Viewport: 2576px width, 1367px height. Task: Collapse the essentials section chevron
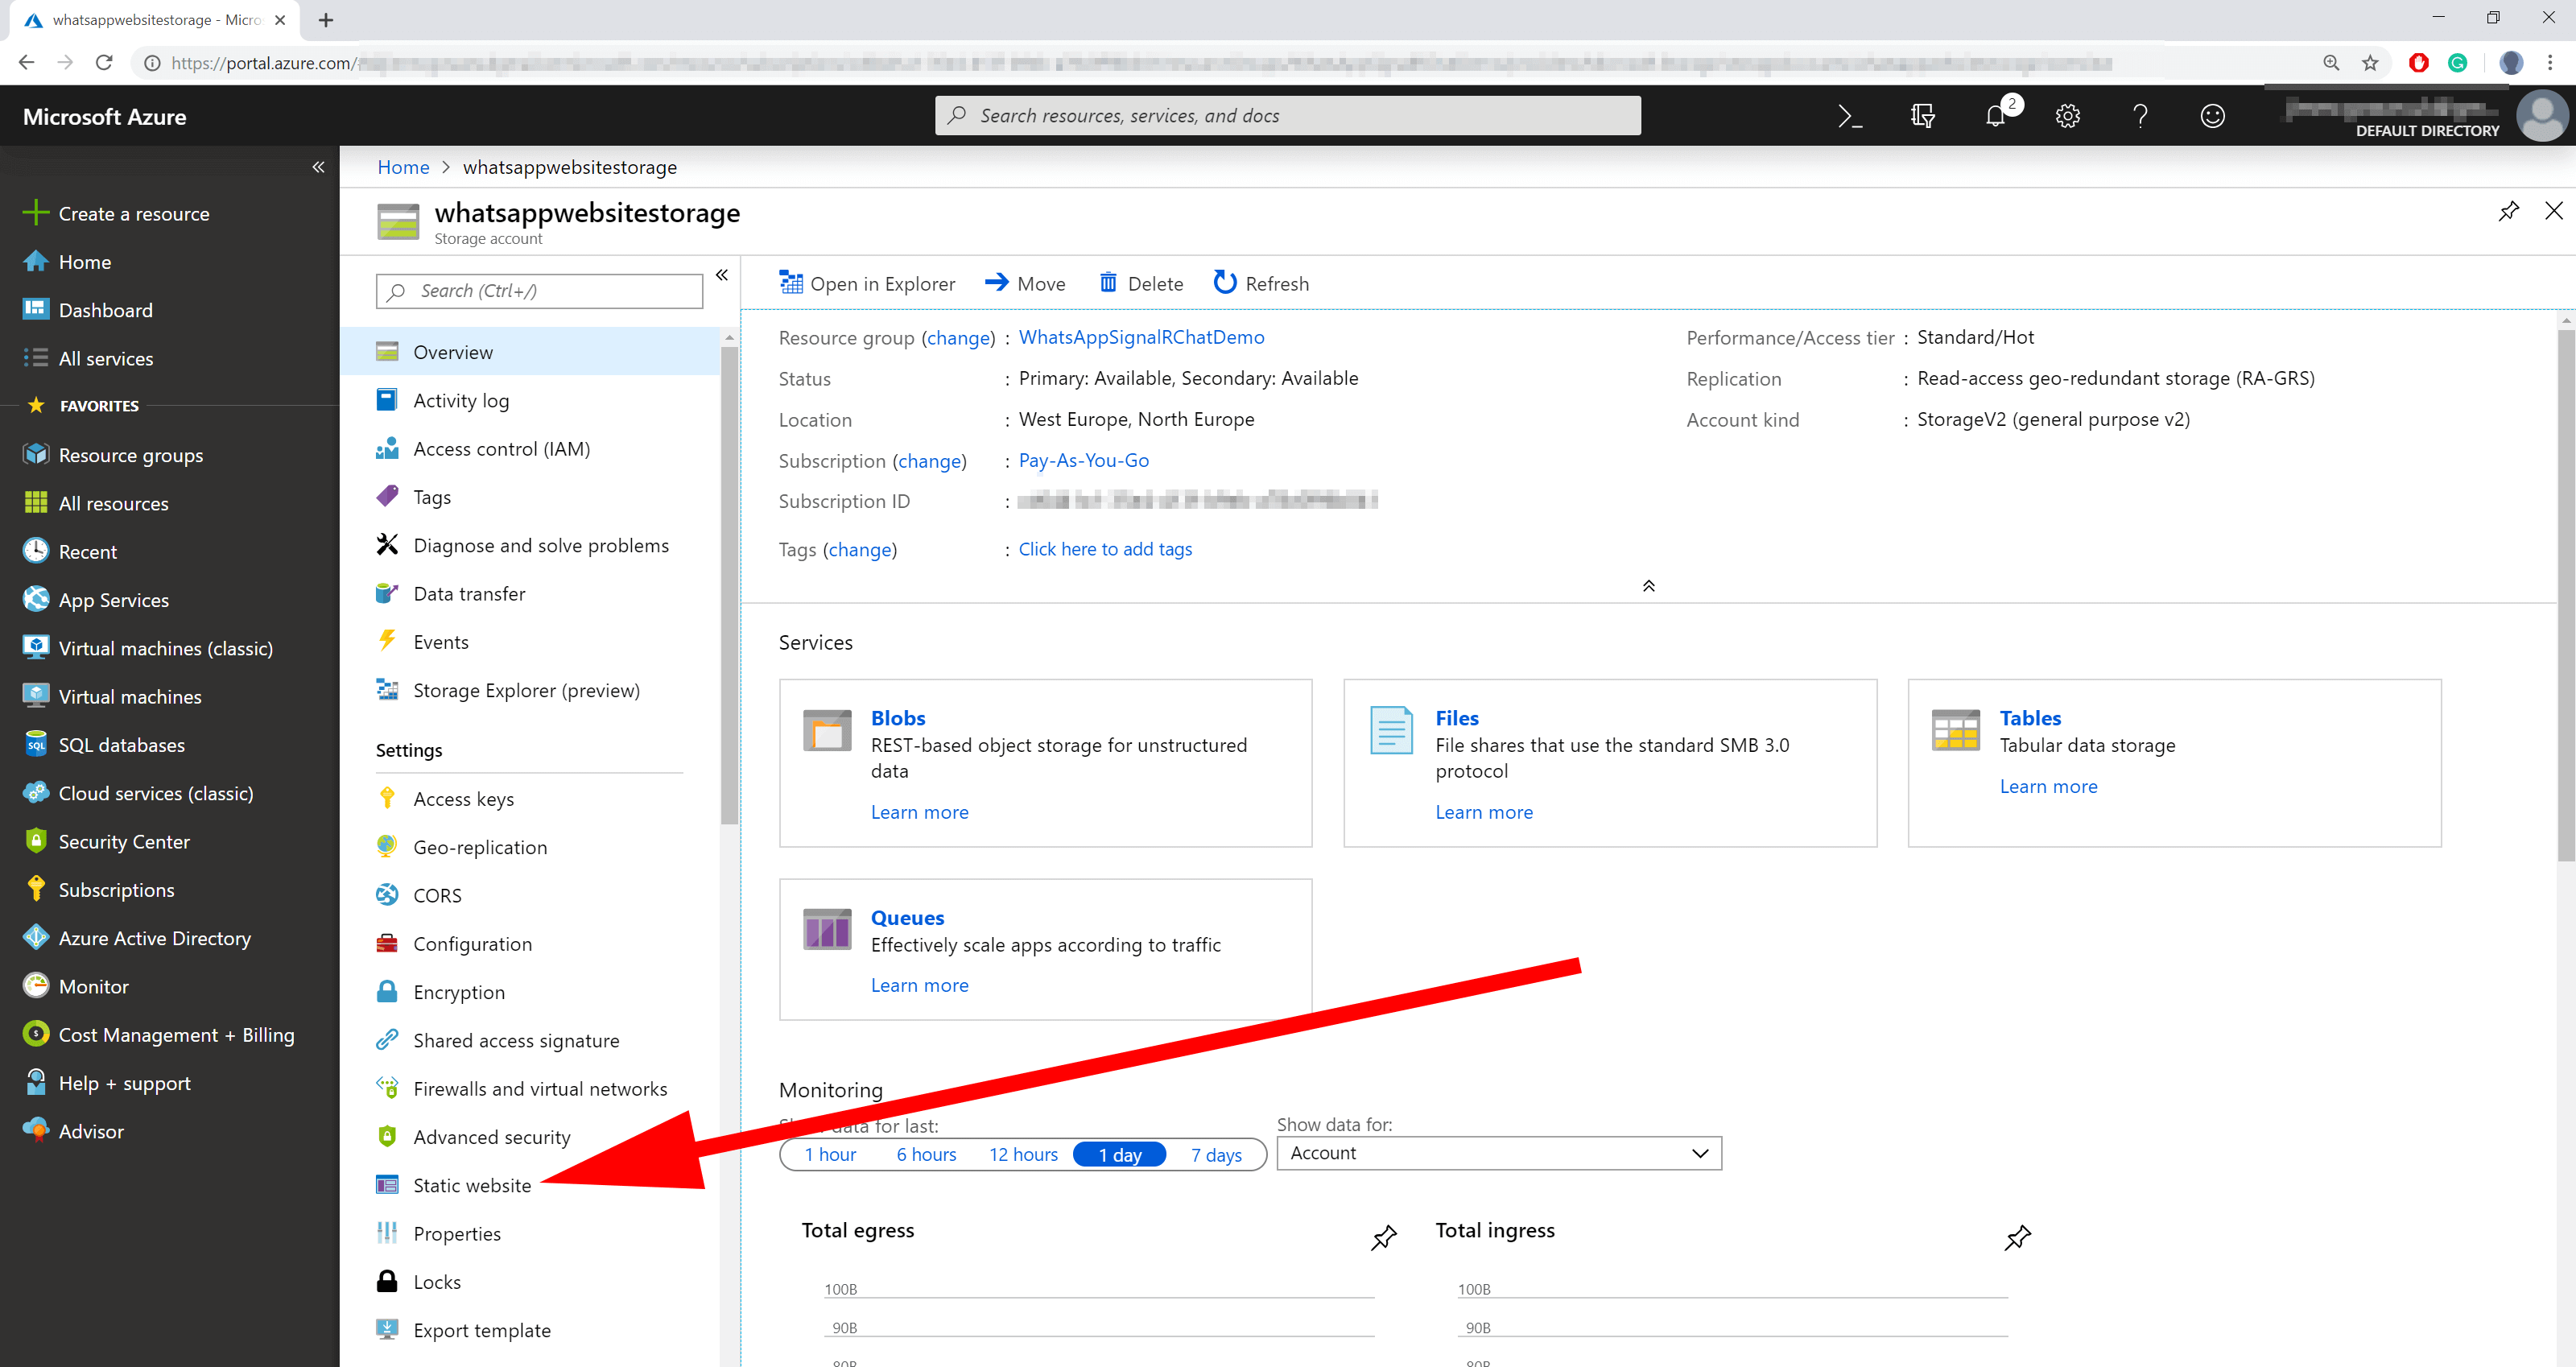click(1649, 586)
